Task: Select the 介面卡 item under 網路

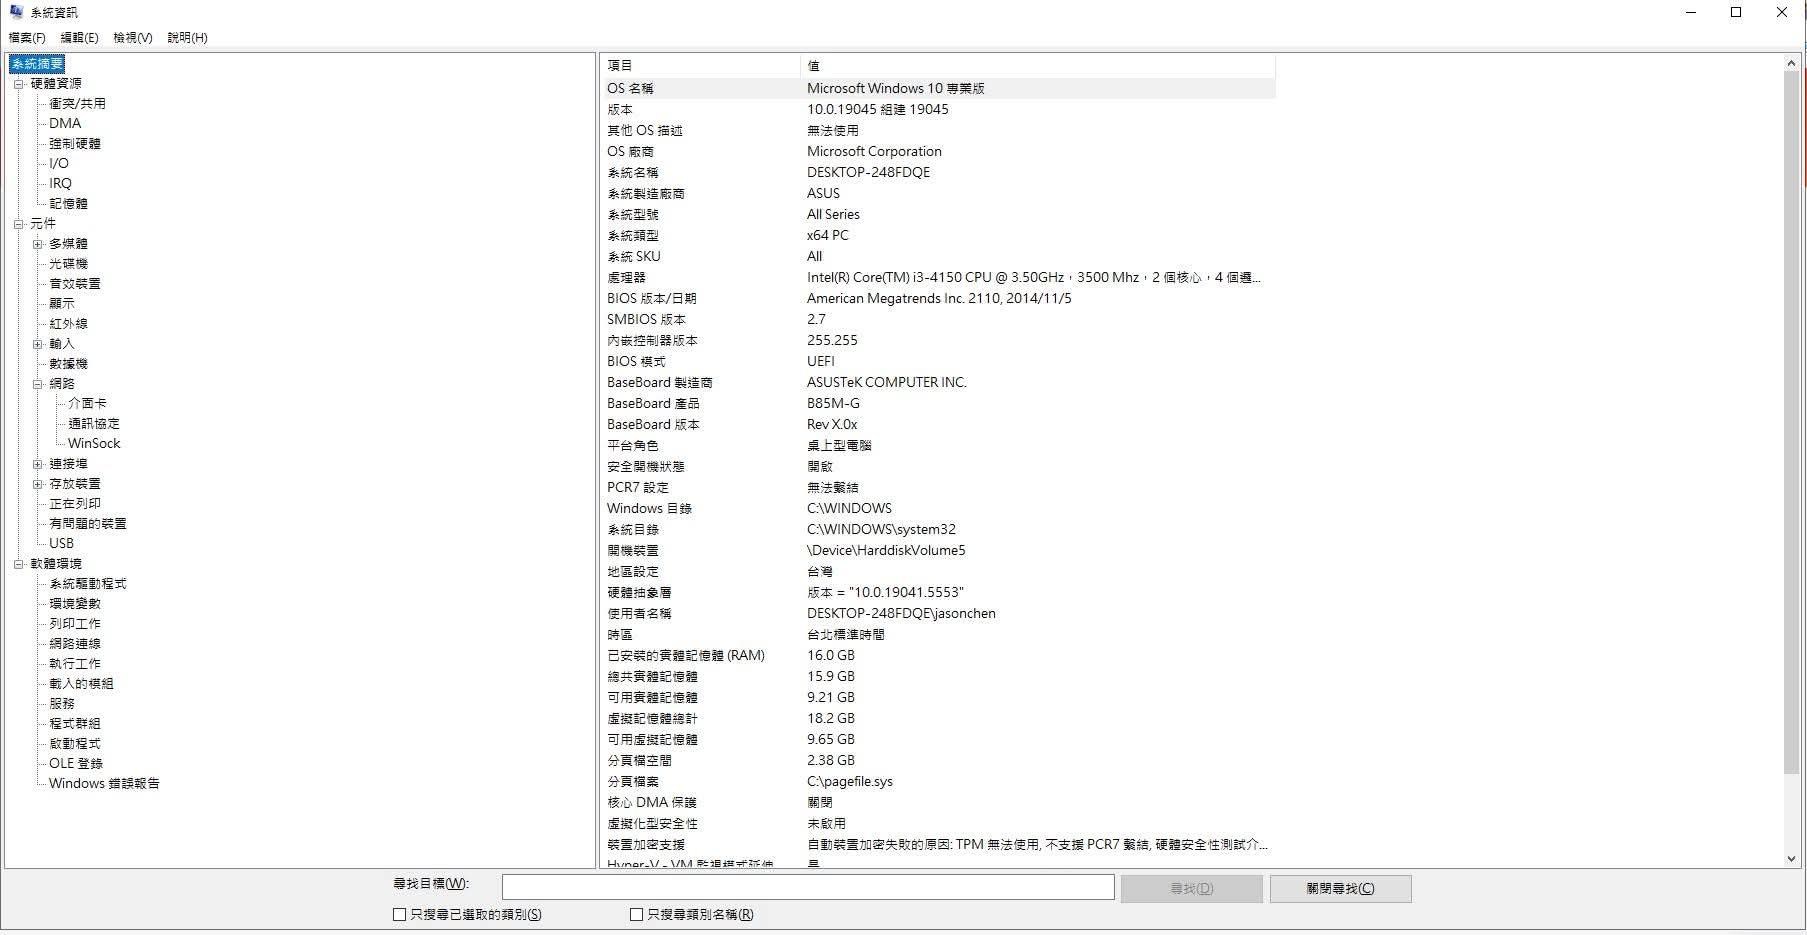Action: [87, 404]
